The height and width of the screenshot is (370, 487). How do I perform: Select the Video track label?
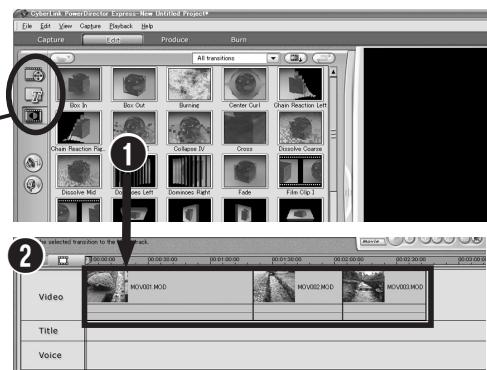(x=51, y=297)
